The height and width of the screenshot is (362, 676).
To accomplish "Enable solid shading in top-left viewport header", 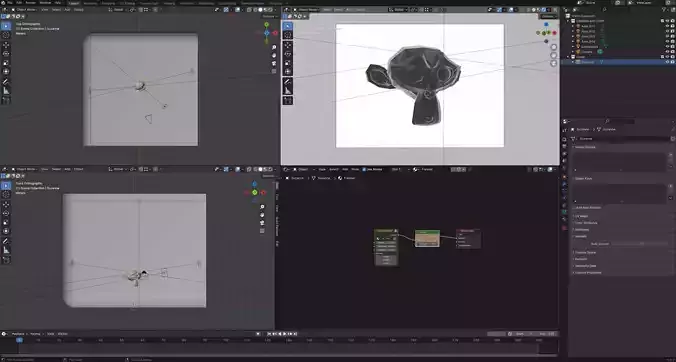I will pos(260,9).
